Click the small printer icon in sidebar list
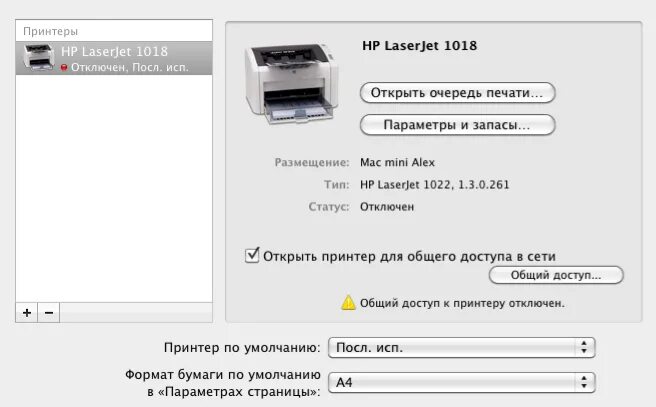This screenshot has height=407, width=656. point(38,58)
